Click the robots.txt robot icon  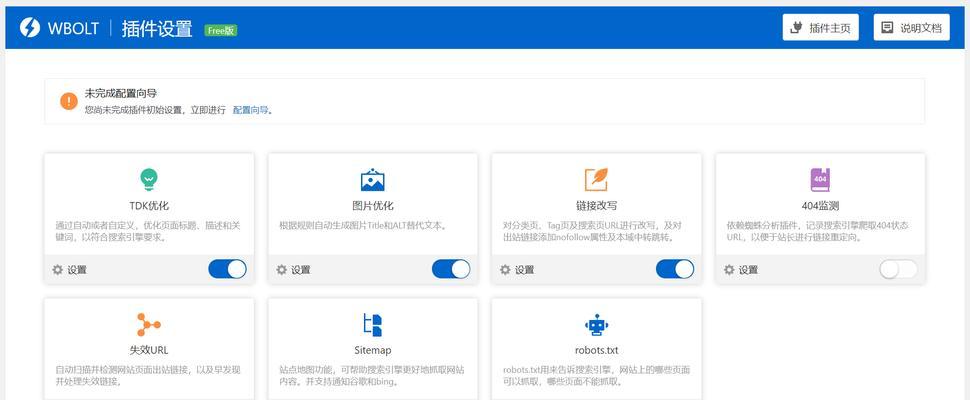tap(596, 325)
